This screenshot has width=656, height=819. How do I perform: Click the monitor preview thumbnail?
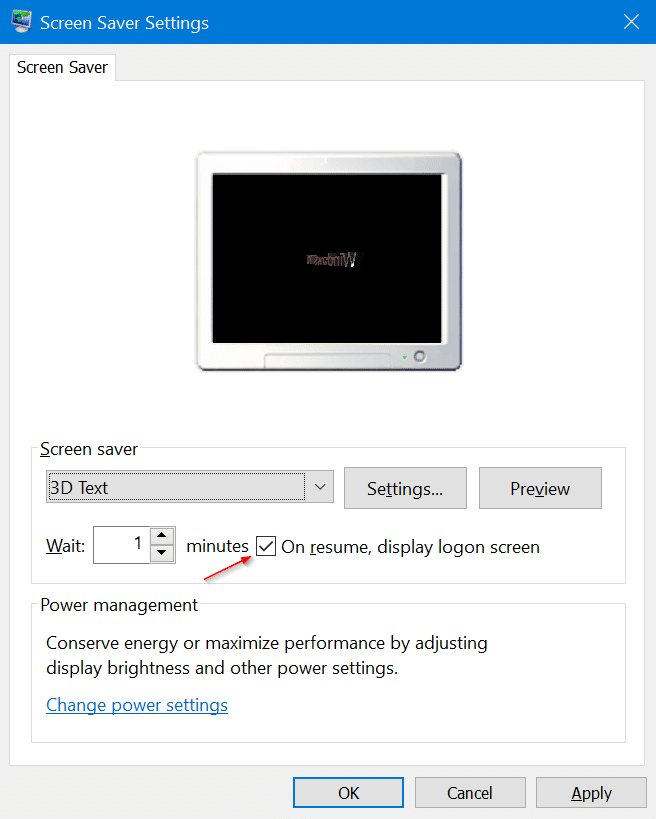[329, 261]
